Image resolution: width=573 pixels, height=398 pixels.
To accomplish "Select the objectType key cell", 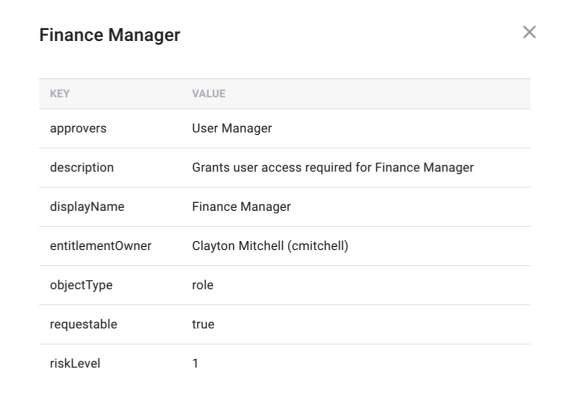I will [81, 285].
